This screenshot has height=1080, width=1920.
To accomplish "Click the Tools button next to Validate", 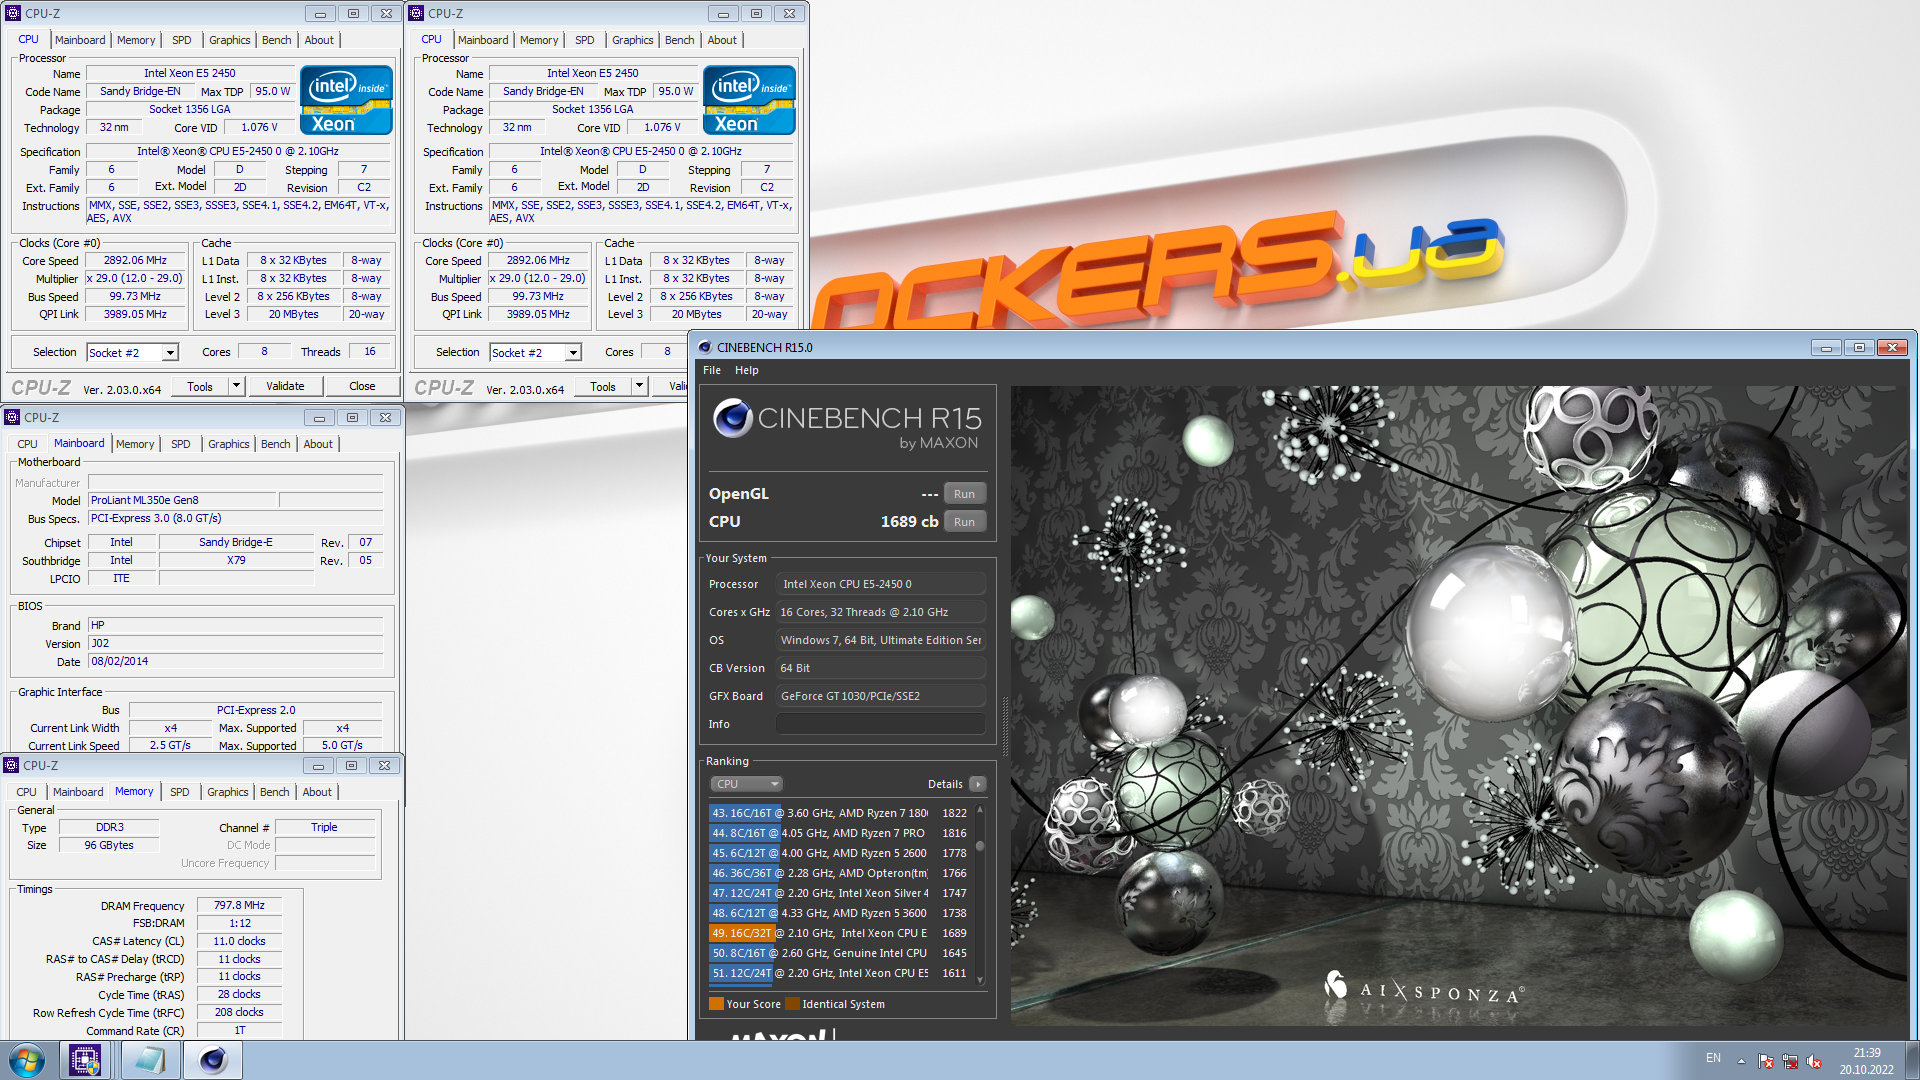I will (200, 386).
